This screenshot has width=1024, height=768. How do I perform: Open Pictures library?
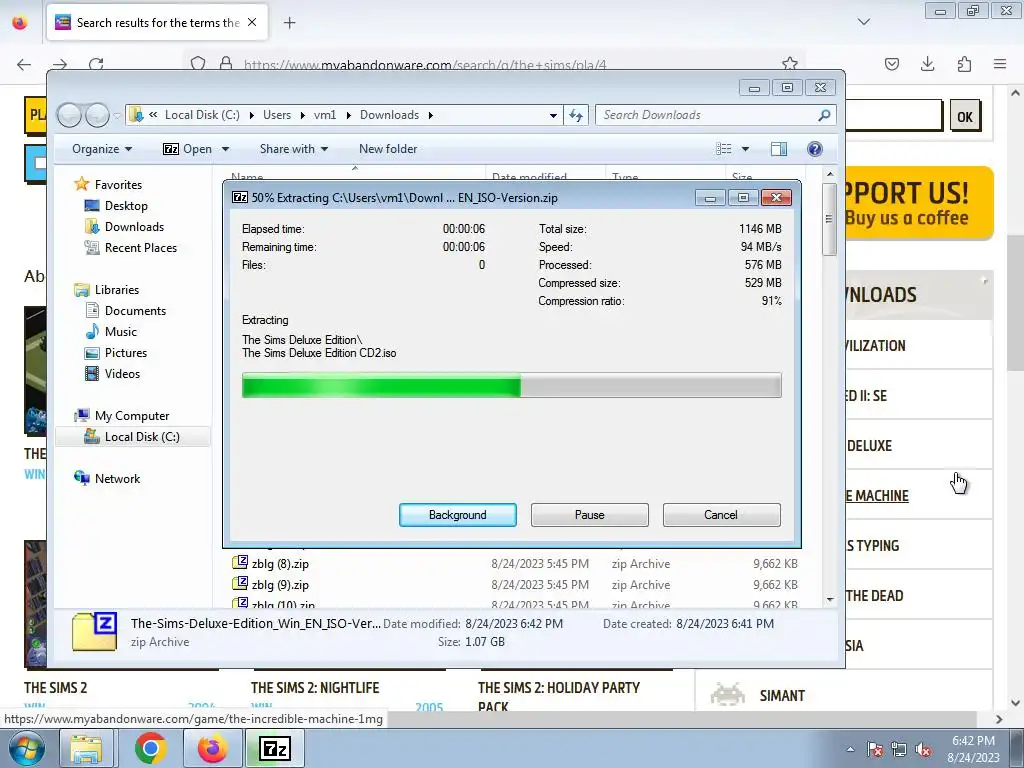pyautogui.click(x=126, y=353)
